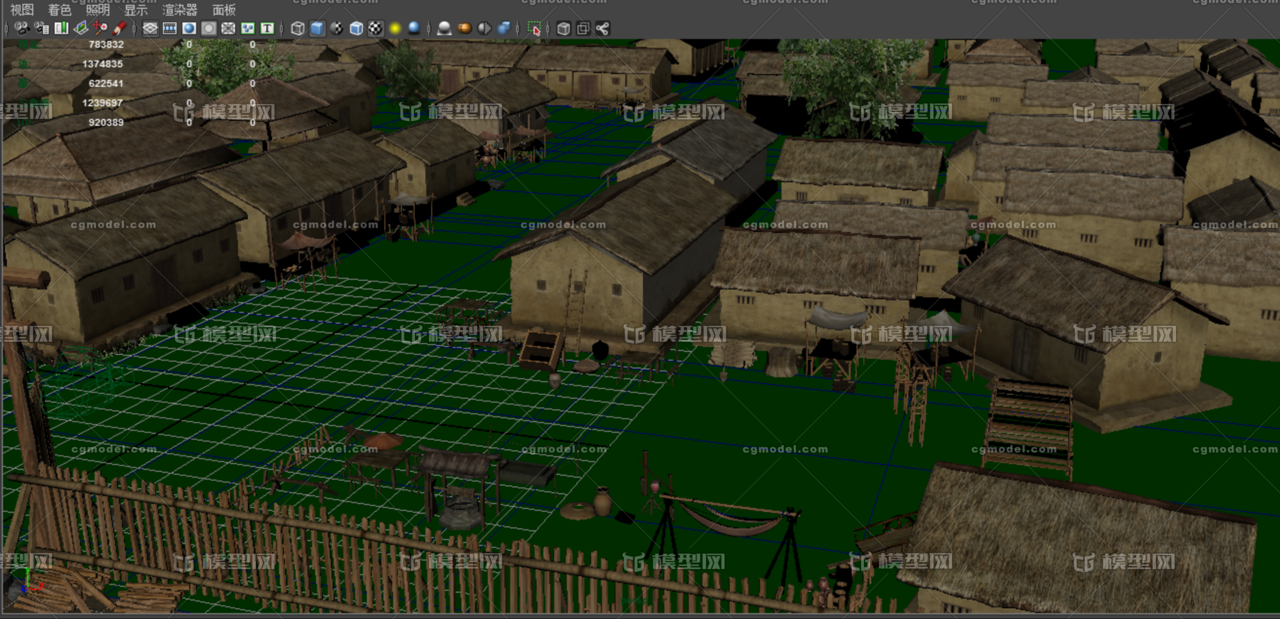Toggle screen space ambient occlusion
Image resolution: width=1280 pixels, height=619 pixels.
coord(444,28)
